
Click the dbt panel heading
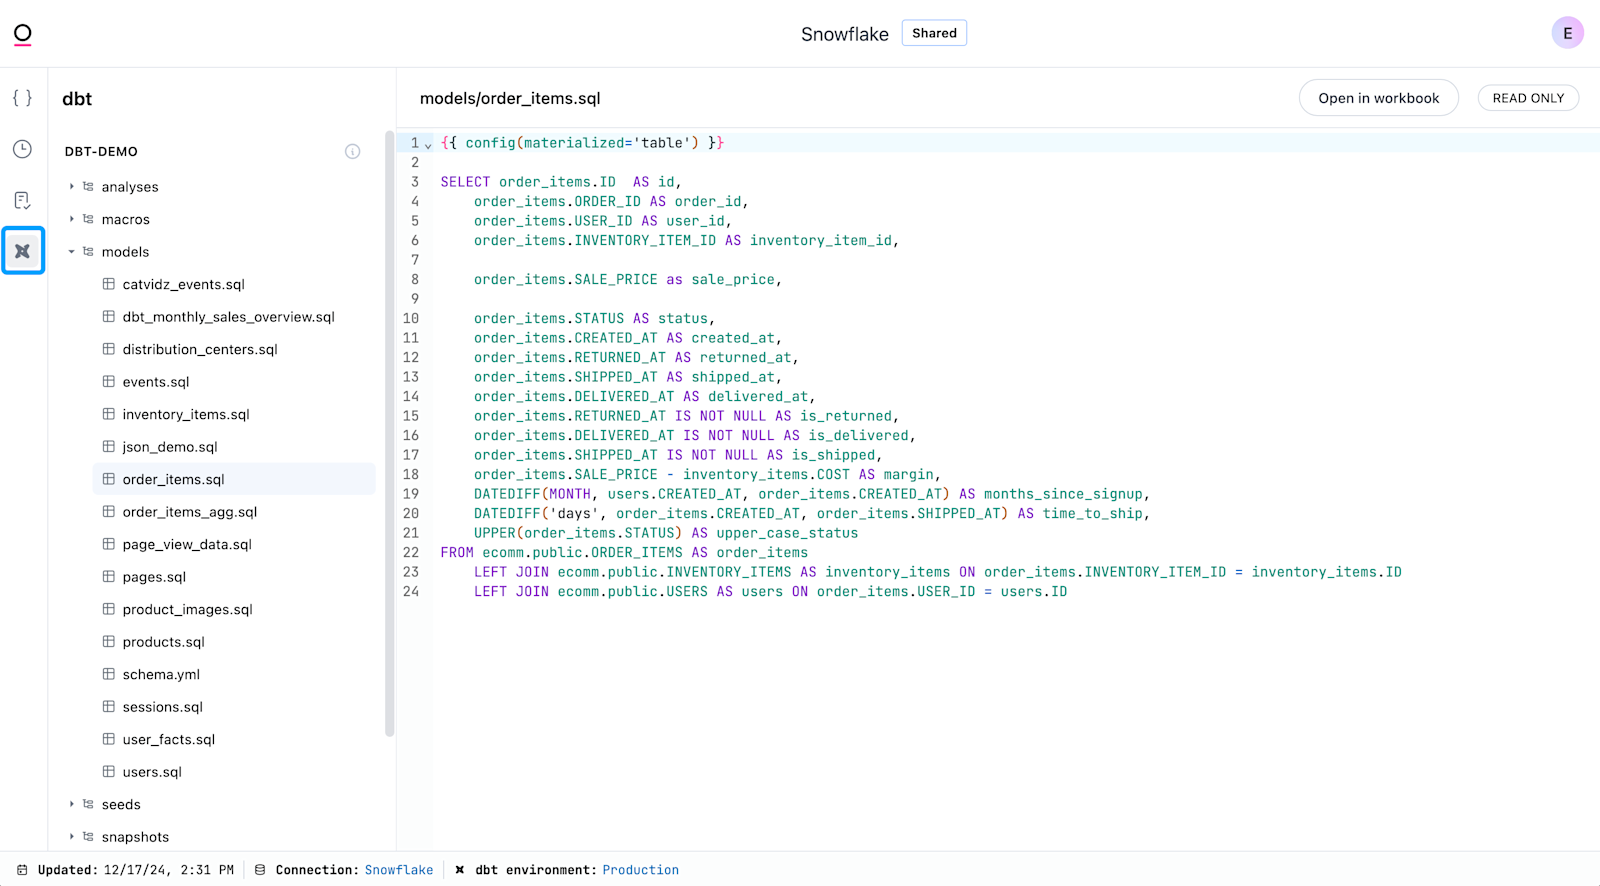77,99
